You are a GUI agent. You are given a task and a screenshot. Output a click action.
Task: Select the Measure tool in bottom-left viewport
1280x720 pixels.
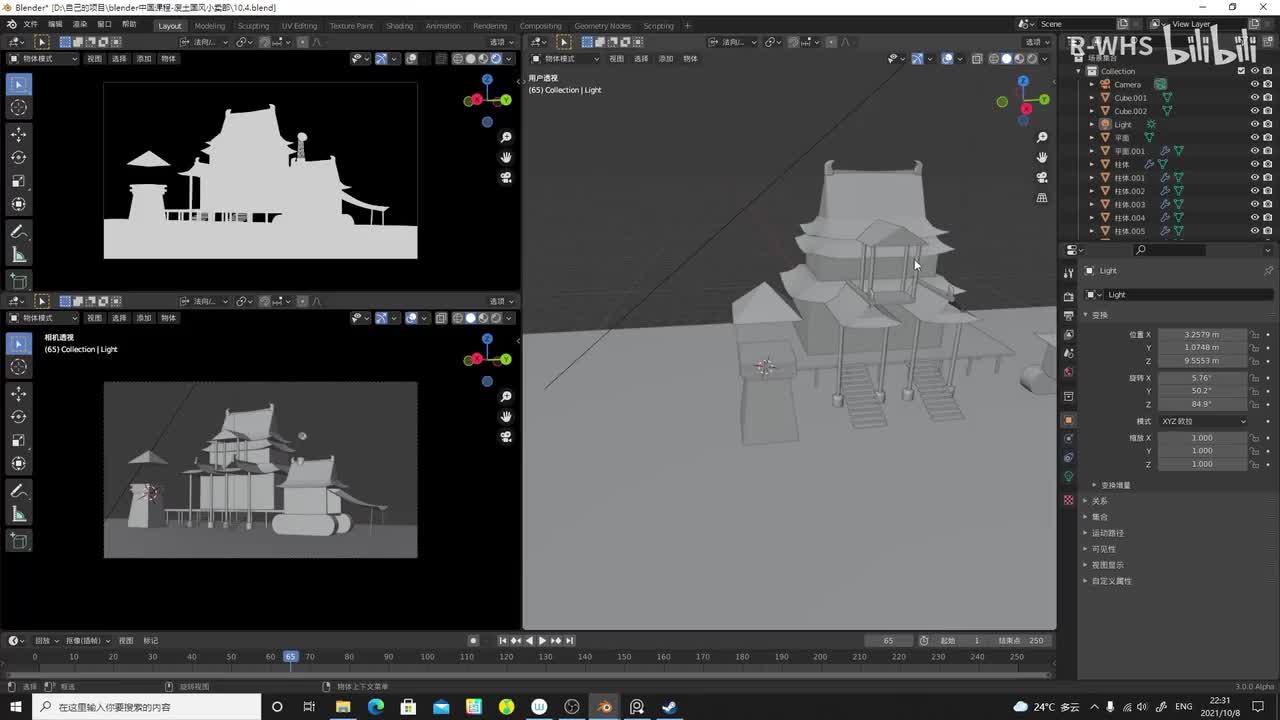pos(18,514)
